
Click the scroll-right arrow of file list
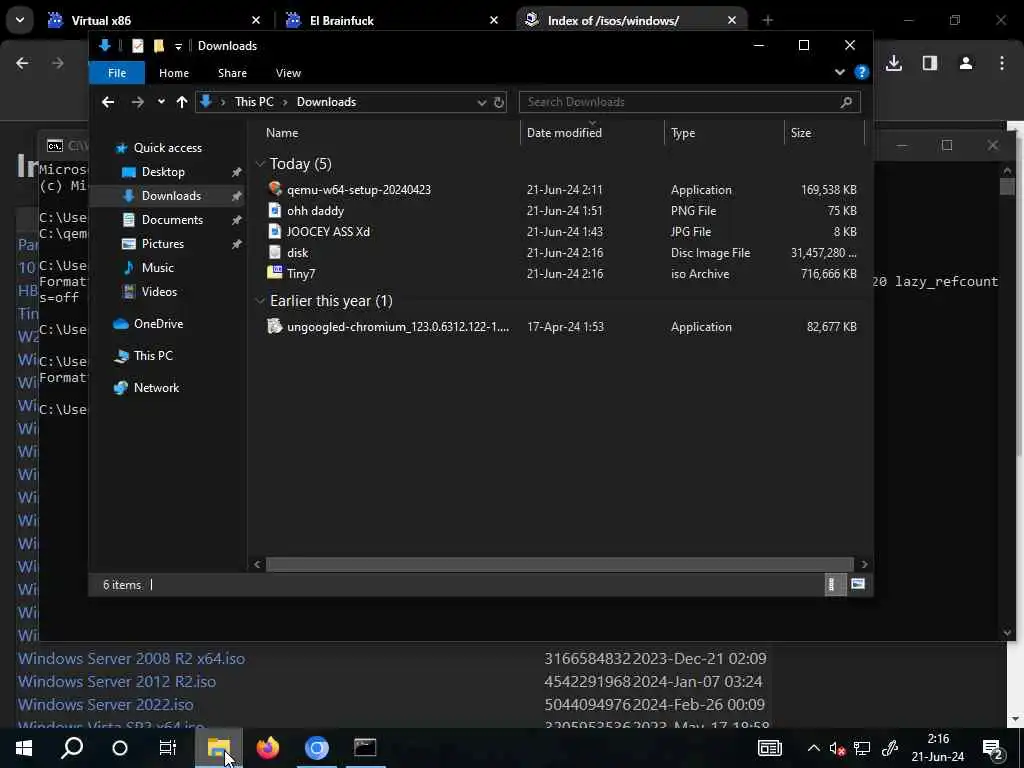[864, 564]
